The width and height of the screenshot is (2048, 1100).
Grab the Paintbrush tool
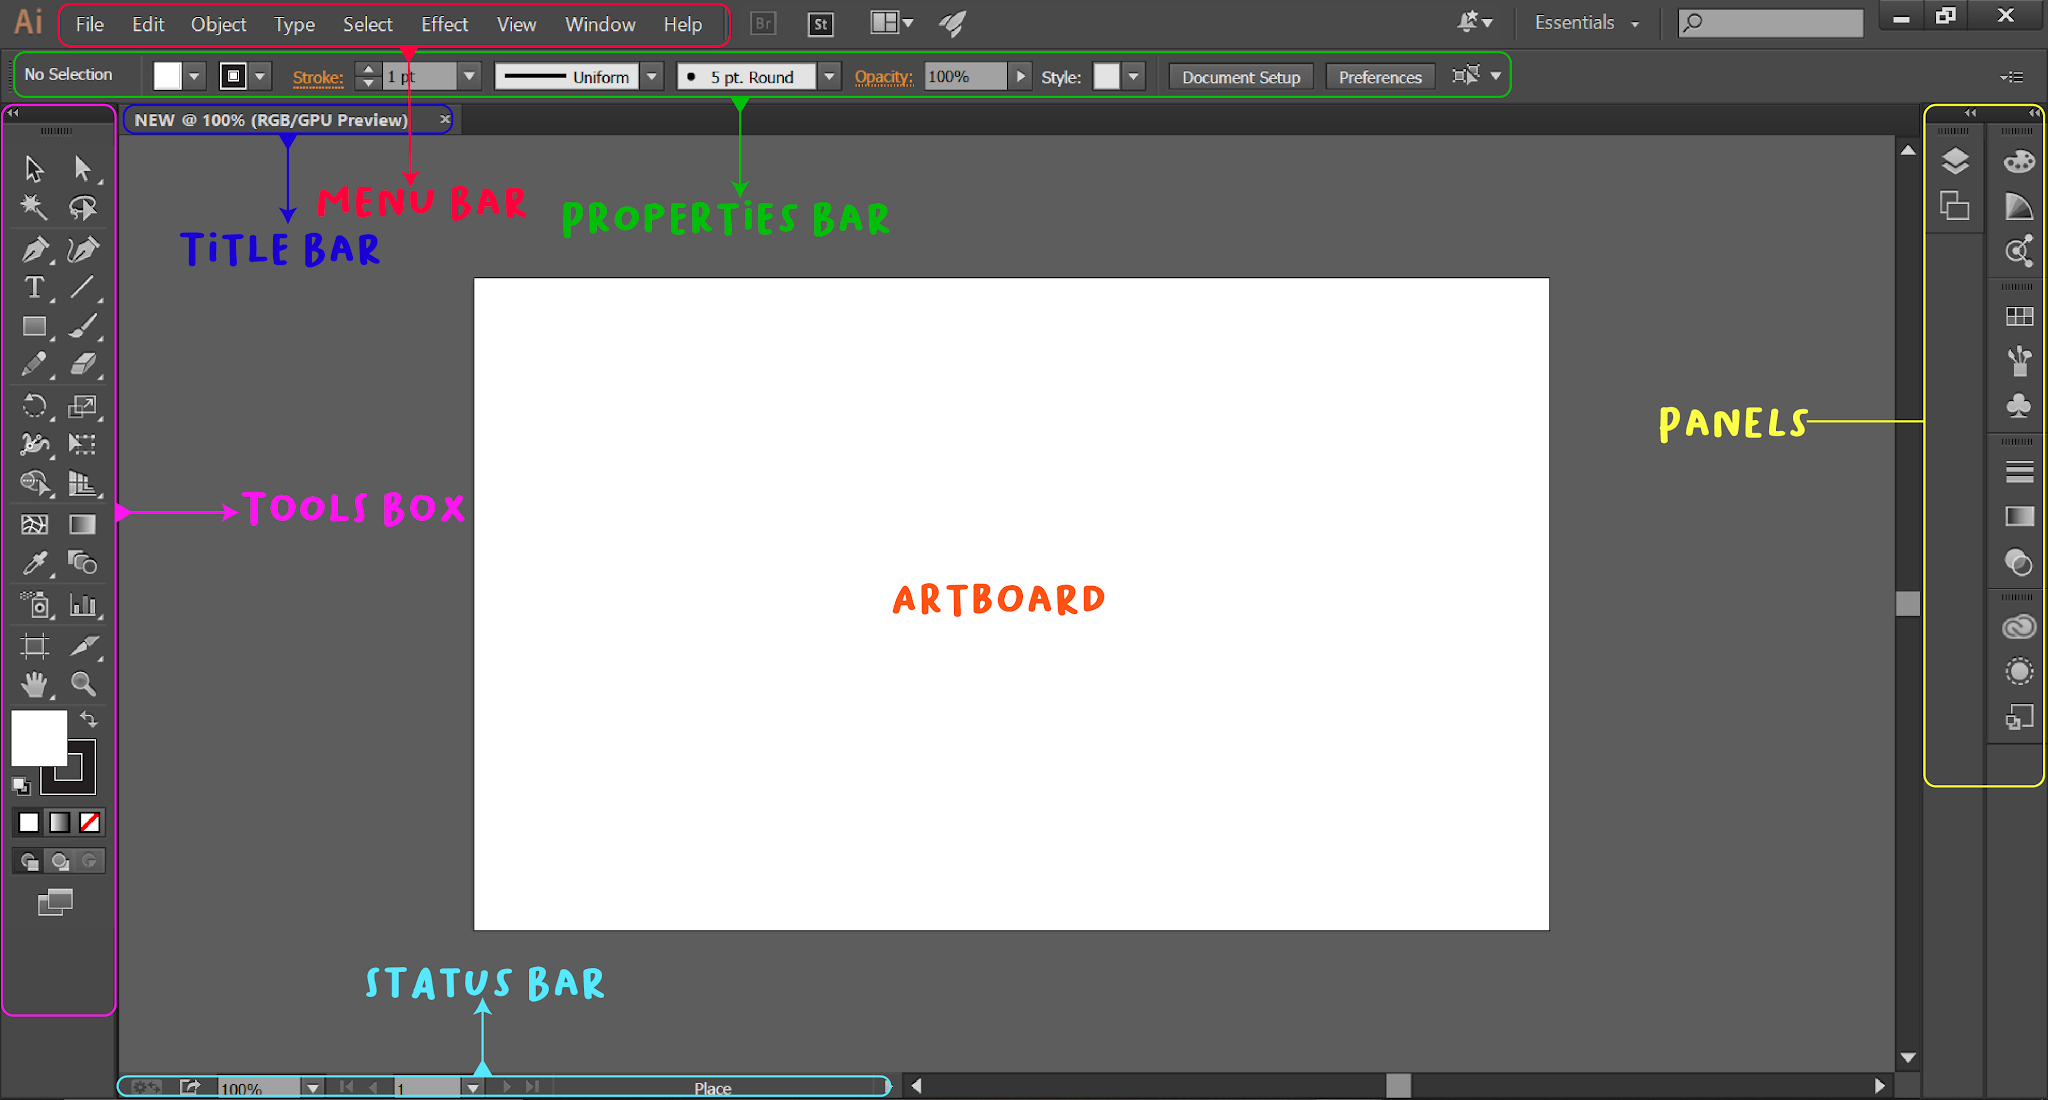pos(86,326)
